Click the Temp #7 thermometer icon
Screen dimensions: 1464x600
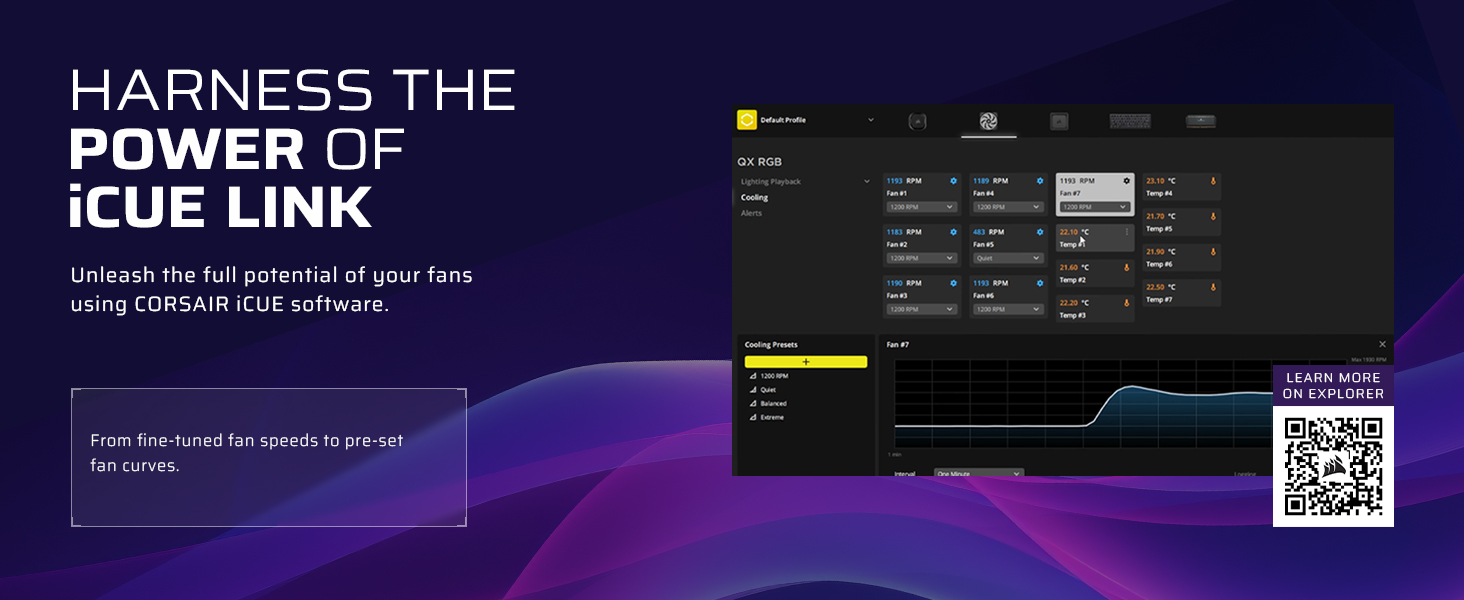click(x=1213, y=287)
